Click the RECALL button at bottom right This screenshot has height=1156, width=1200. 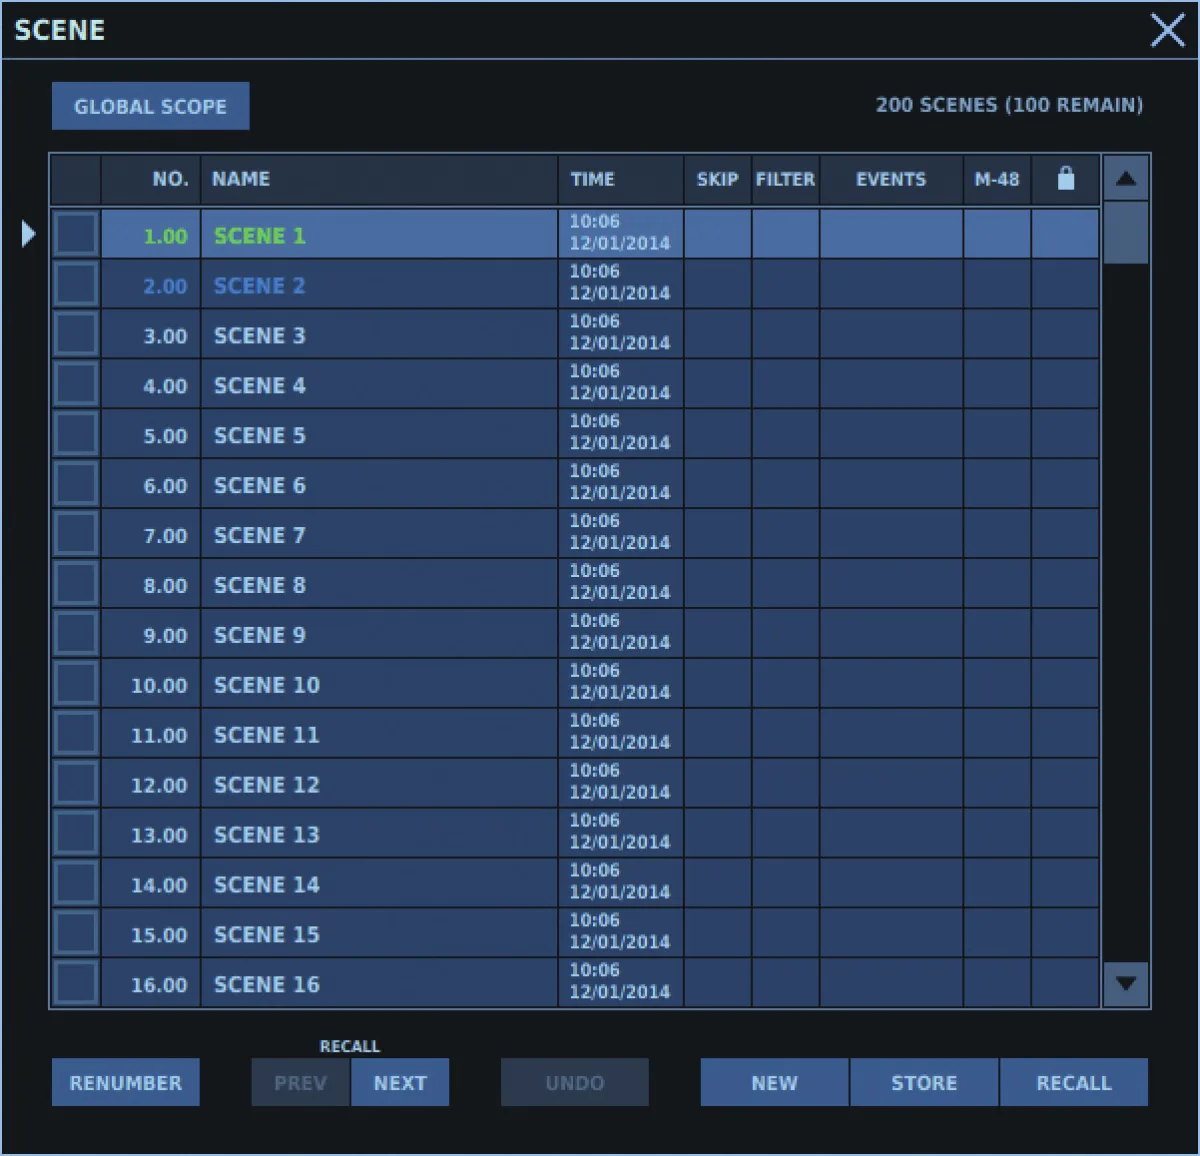(1074, 1083)
